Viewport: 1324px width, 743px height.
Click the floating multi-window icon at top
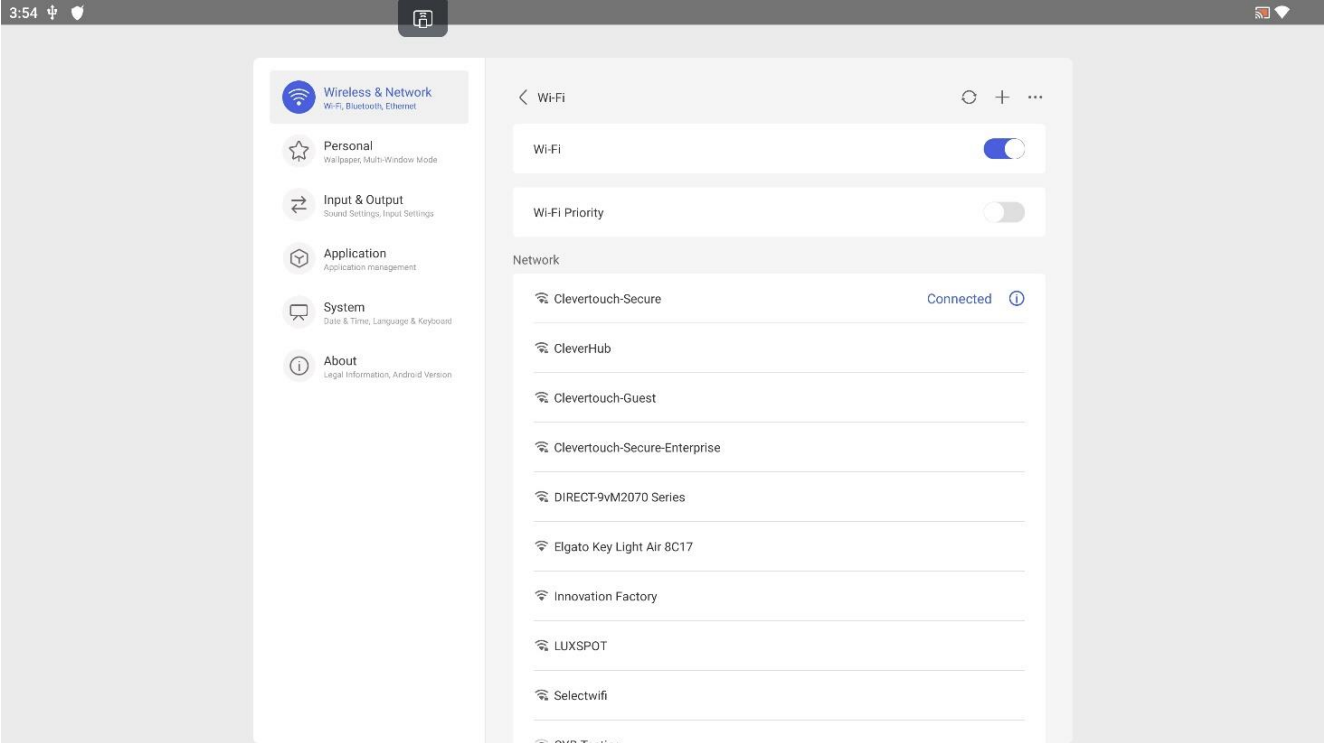[x=423, y=18]
